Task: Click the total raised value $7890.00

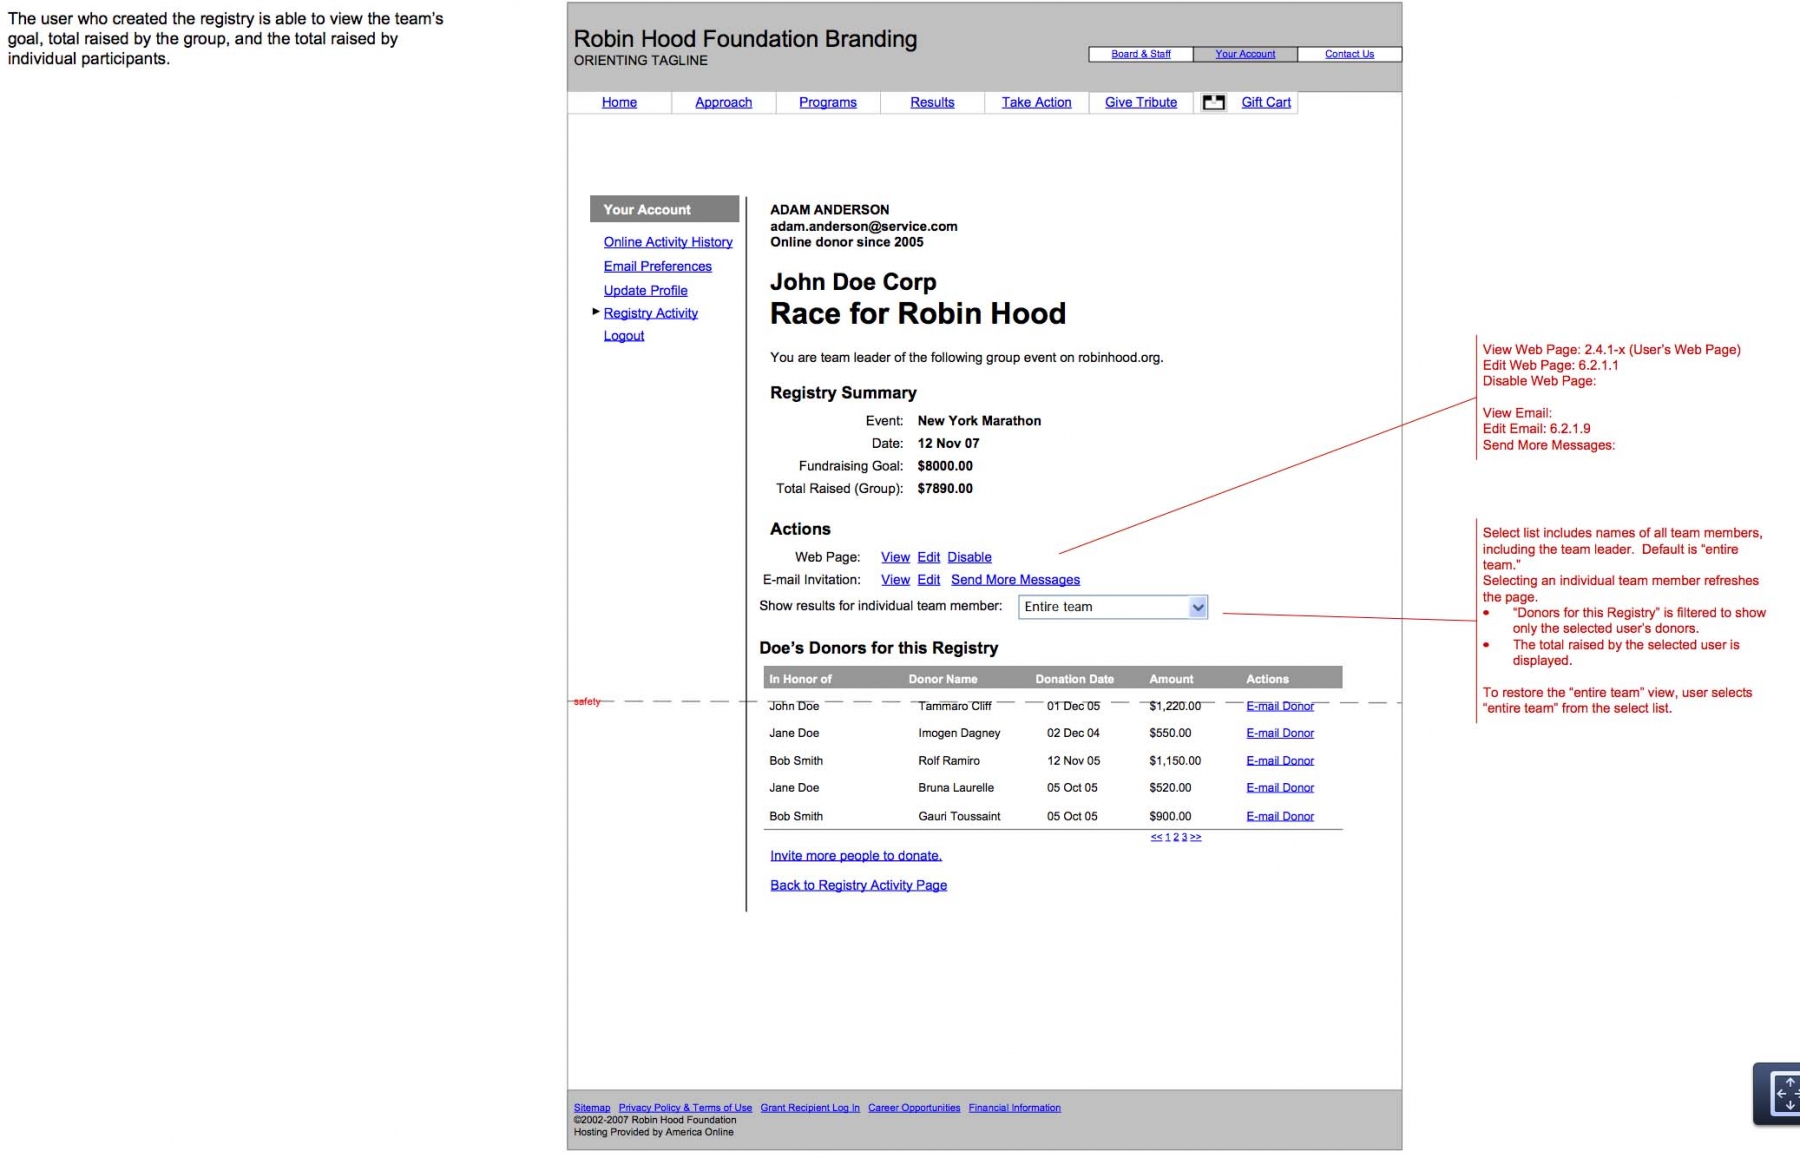Action: 945,489
